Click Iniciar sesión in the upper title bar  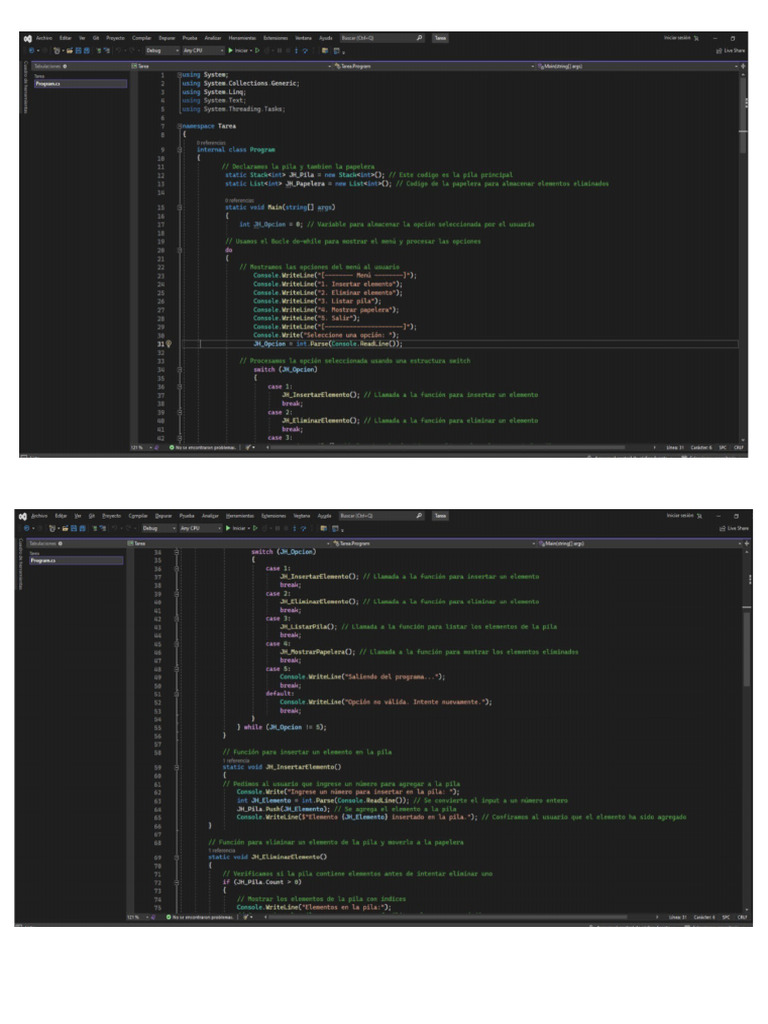(679, 38)
